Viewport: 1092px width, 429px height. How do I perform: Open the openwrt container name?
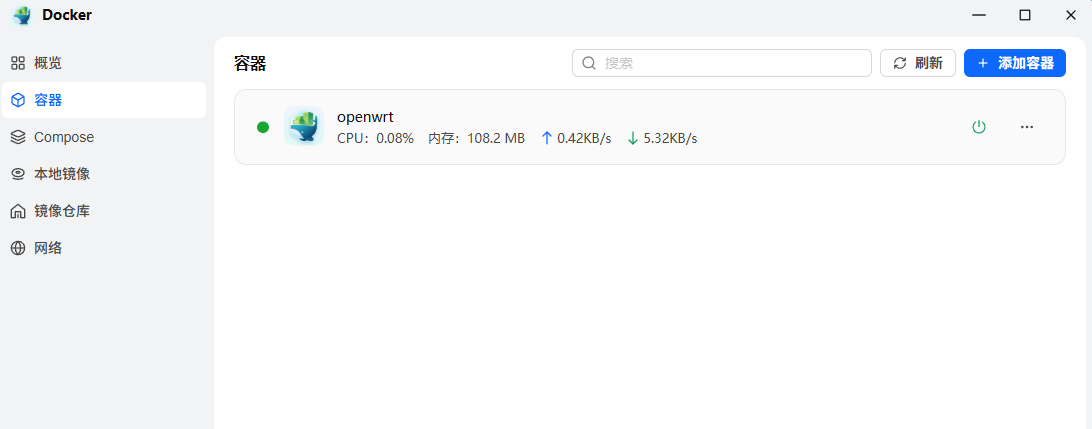pyautogui.click(x=365, y=117)
